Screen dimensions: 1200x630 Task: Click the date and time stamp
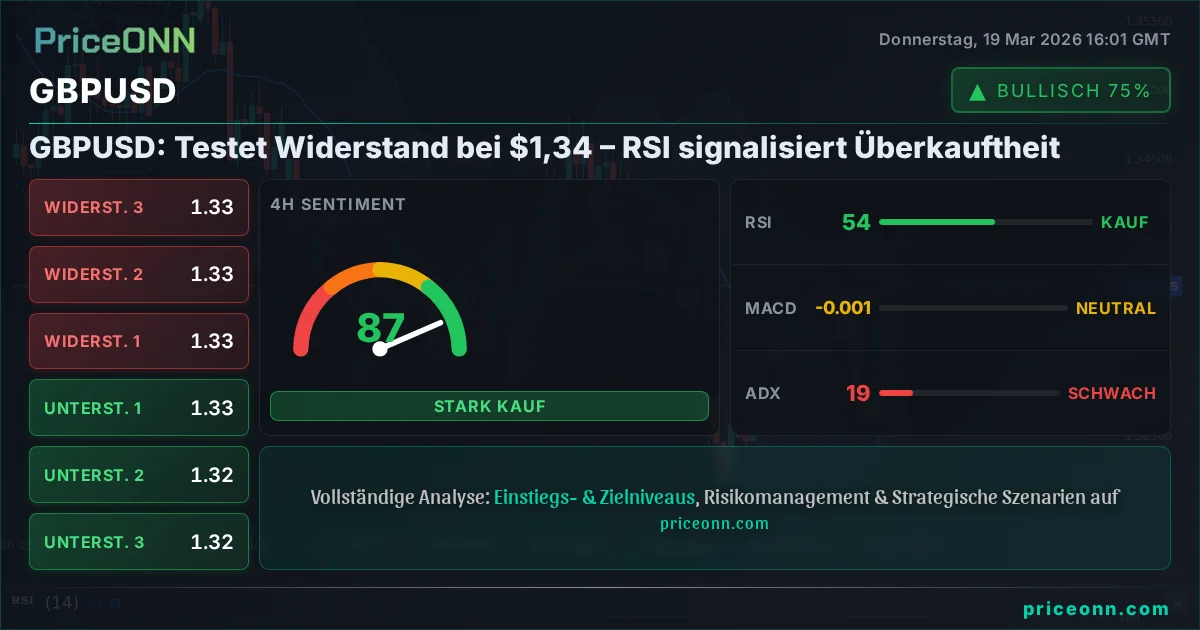[1024, 40]
